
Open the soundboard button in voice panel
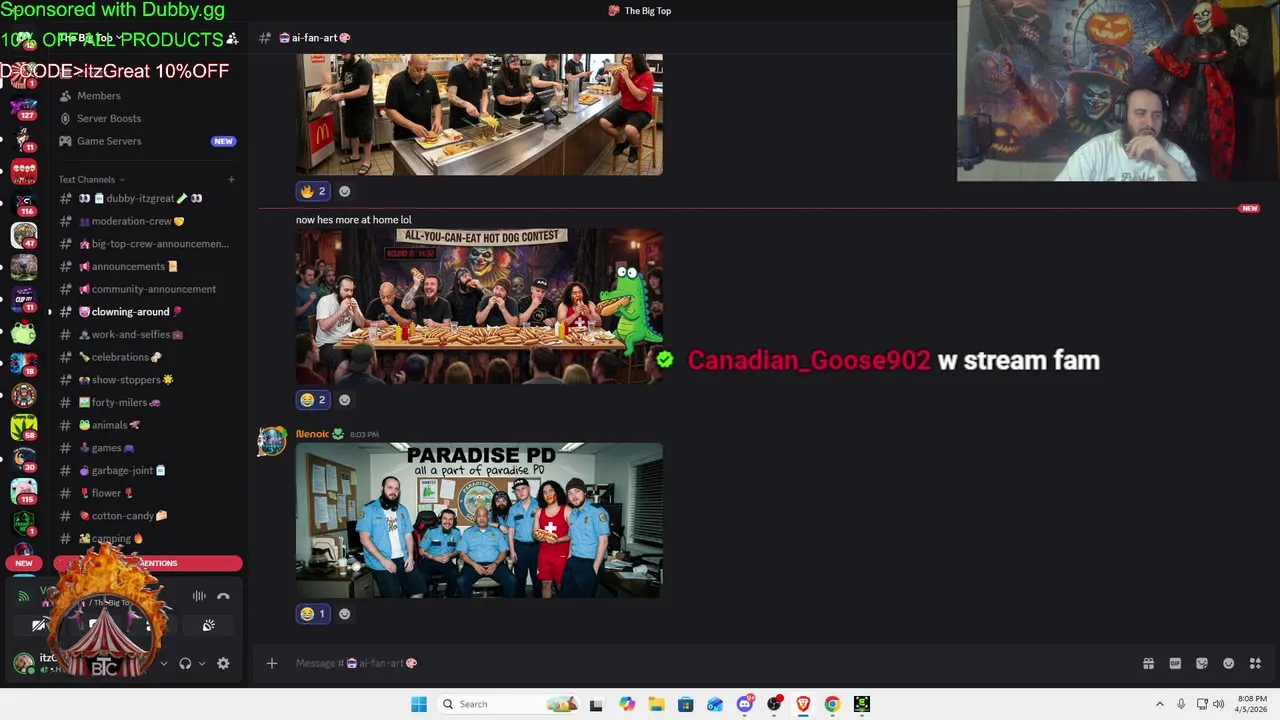(208, 625)
